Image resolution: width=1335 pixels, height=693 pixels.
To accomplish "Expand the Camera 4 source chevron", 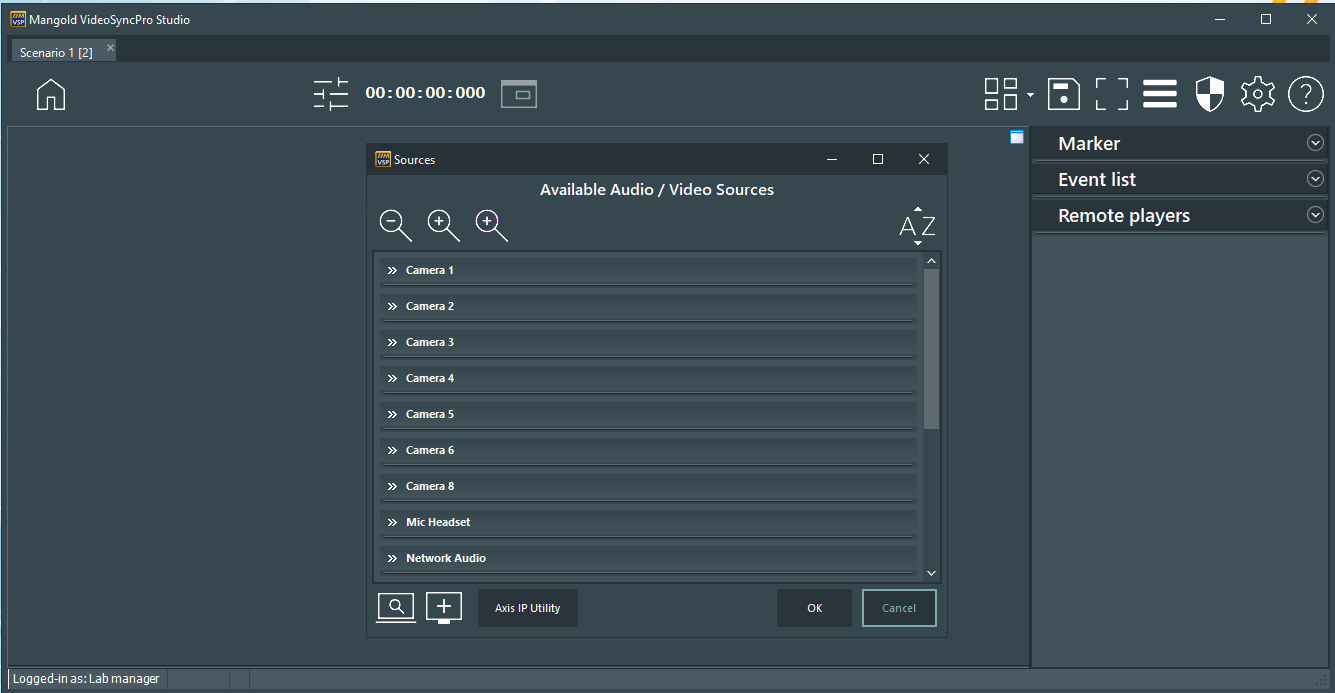I will (x=393, y=379).
